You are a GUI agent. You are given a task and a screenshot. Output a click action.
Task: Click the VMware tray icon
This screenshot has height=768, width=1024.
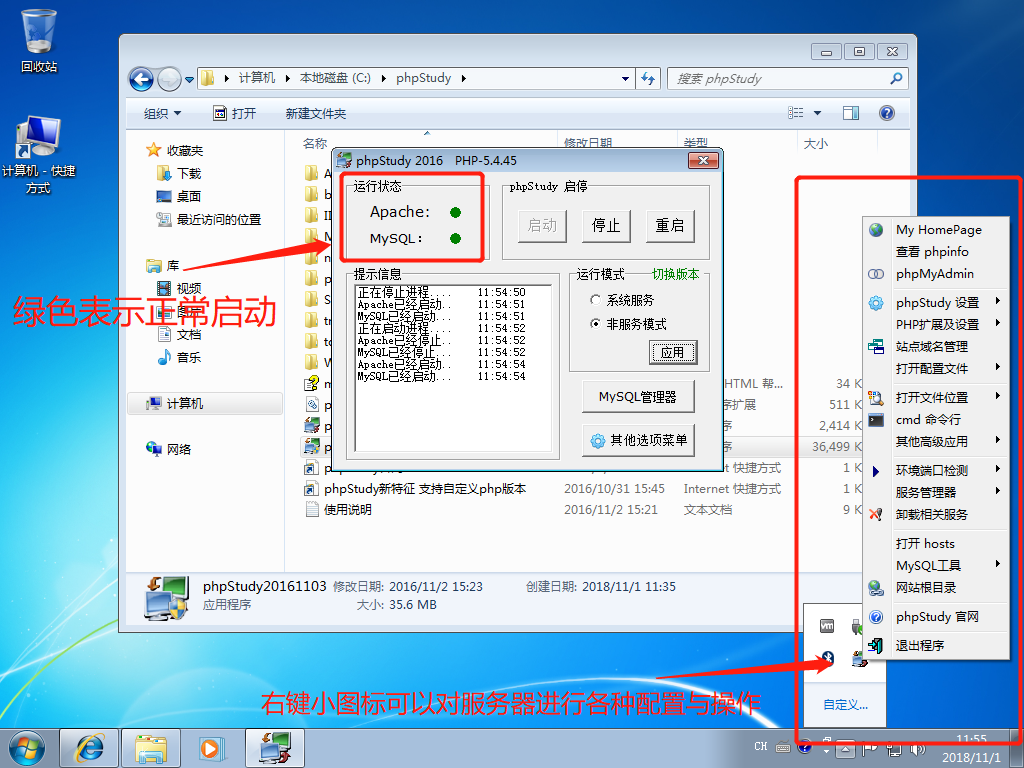[x=827, y=626]
